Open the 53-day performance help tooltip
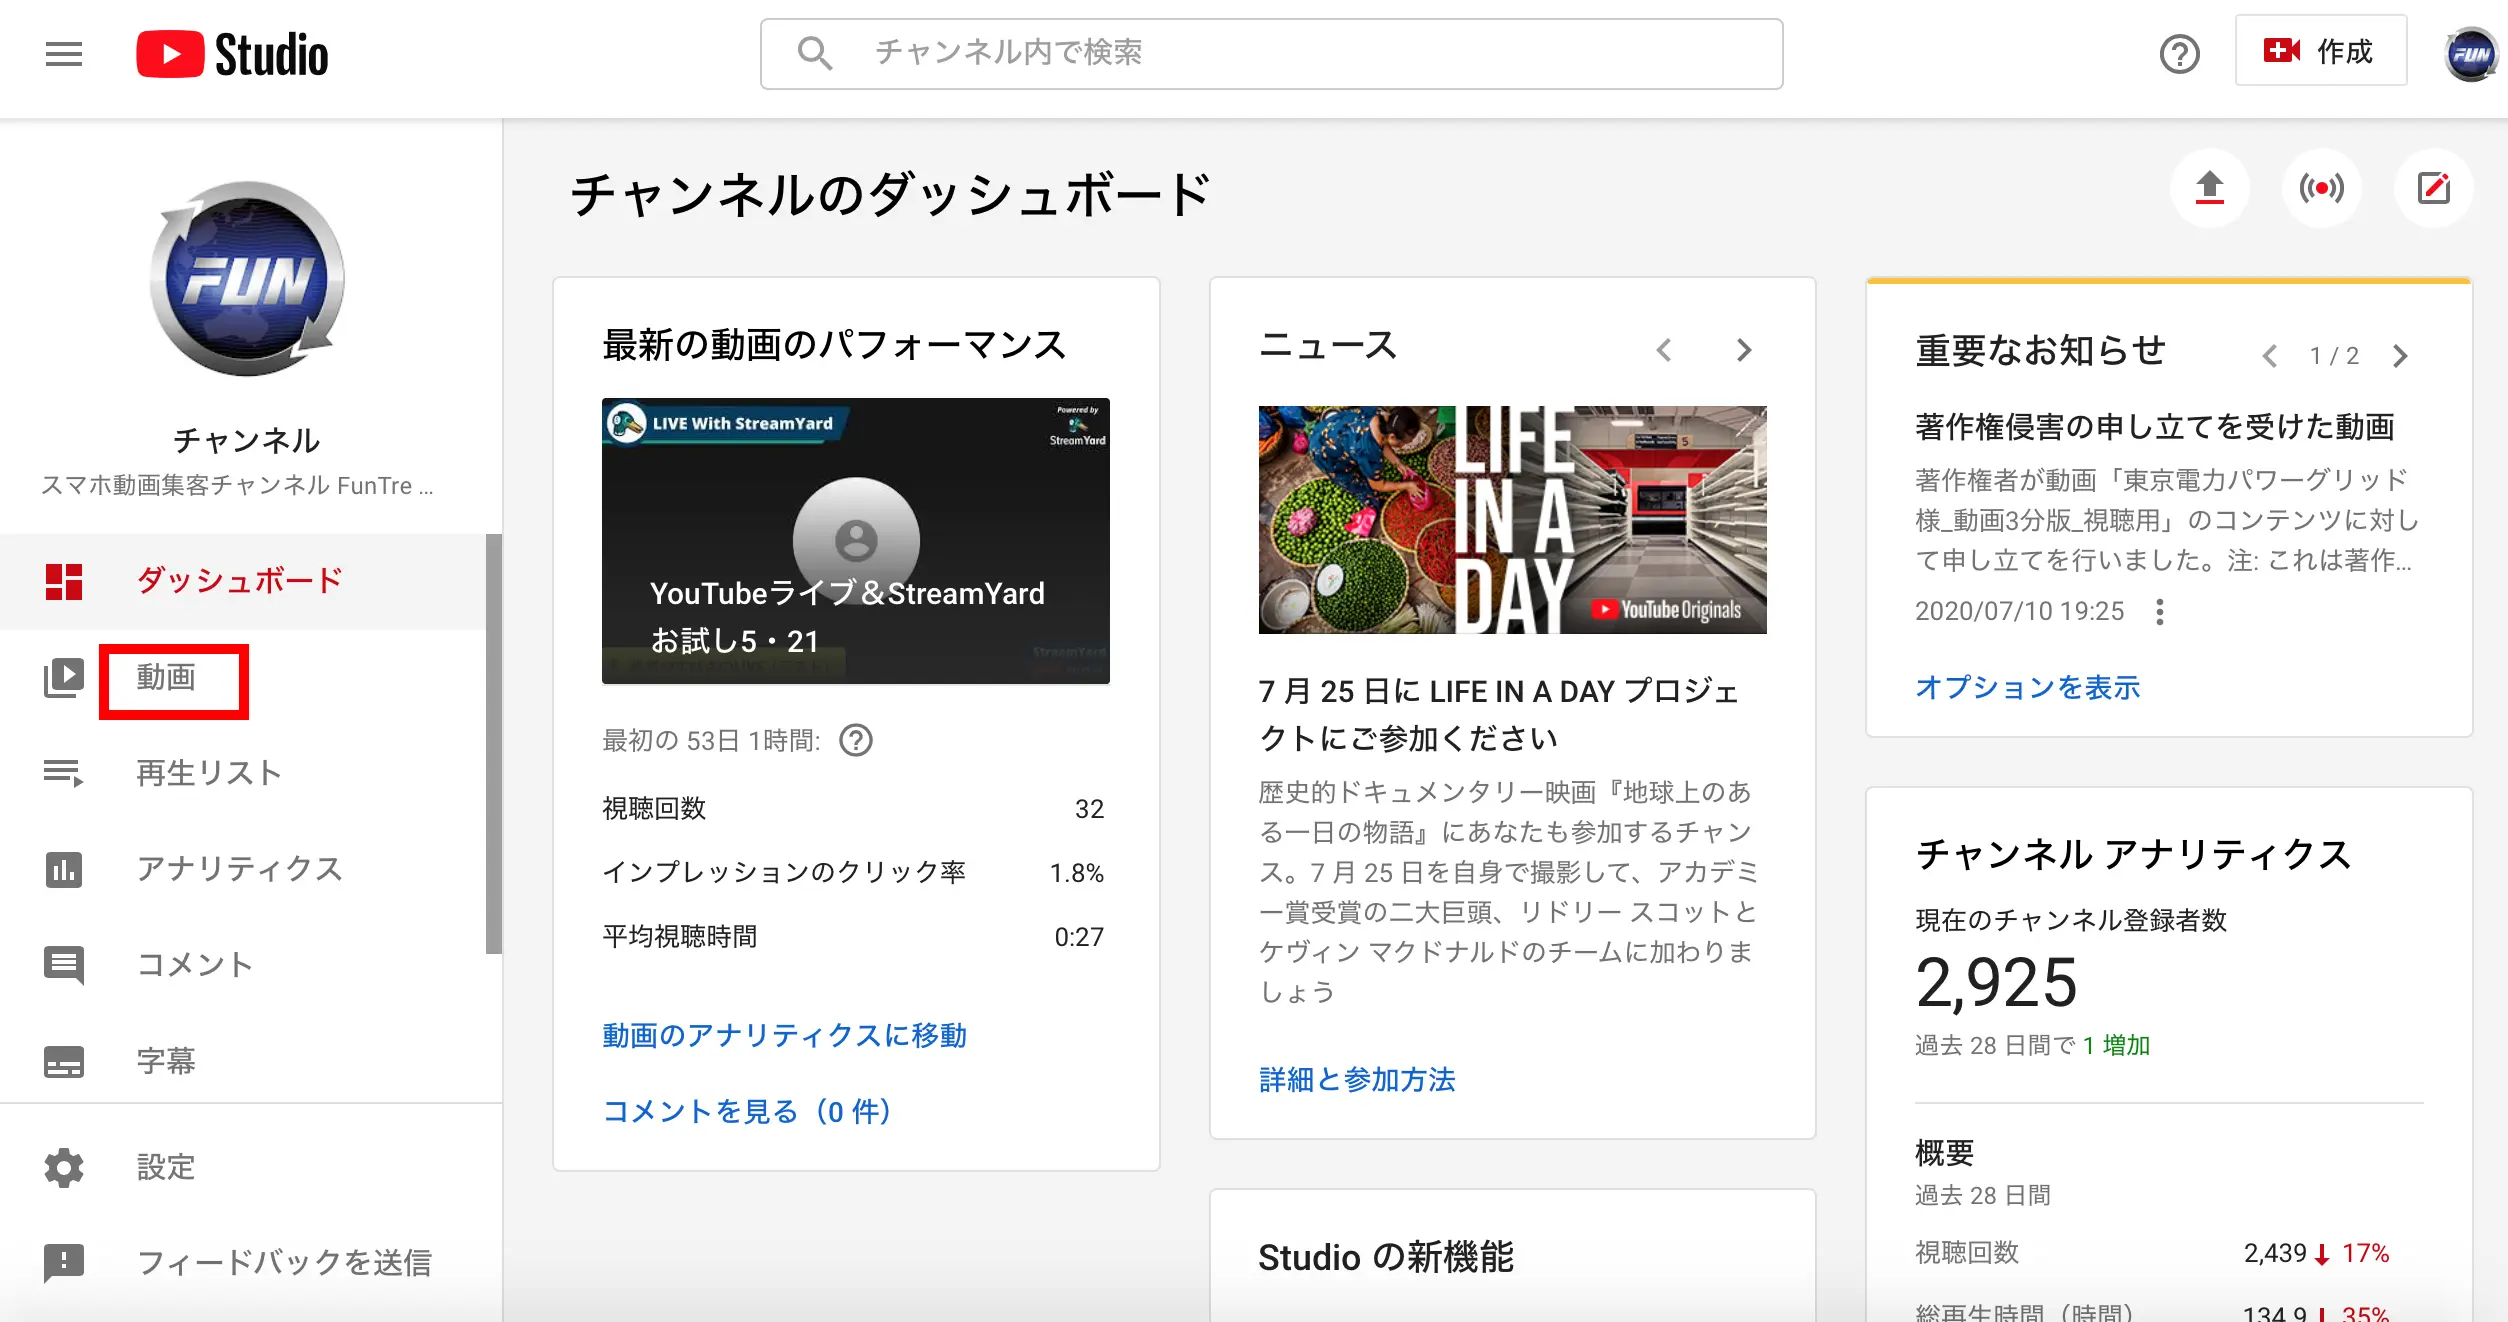 858,740
